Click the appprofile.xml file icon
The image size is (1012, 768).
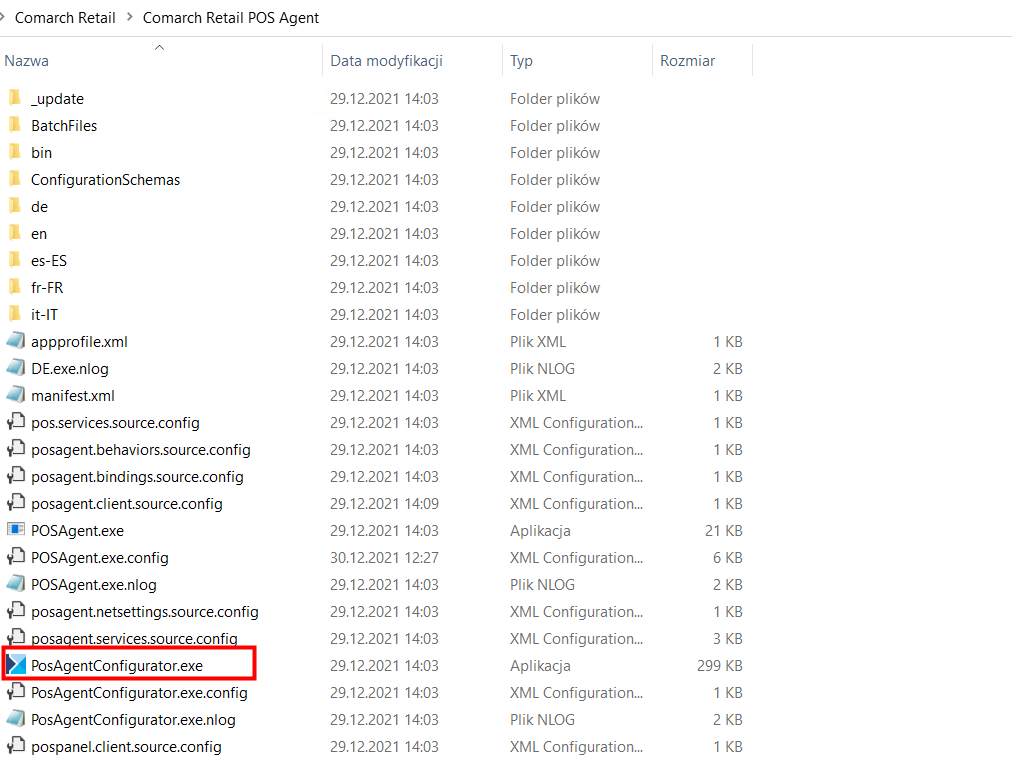click(15, 341)
